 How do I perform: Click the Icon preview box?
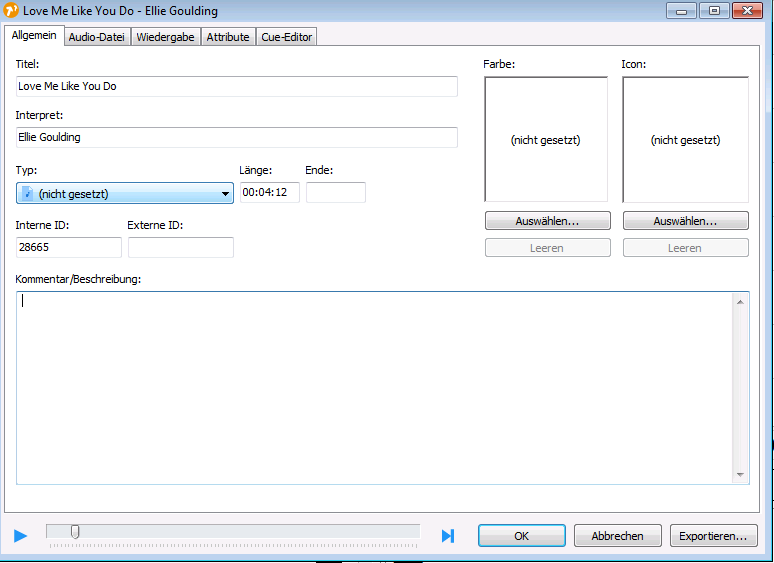pyautogui.click(x=685, y=140)
